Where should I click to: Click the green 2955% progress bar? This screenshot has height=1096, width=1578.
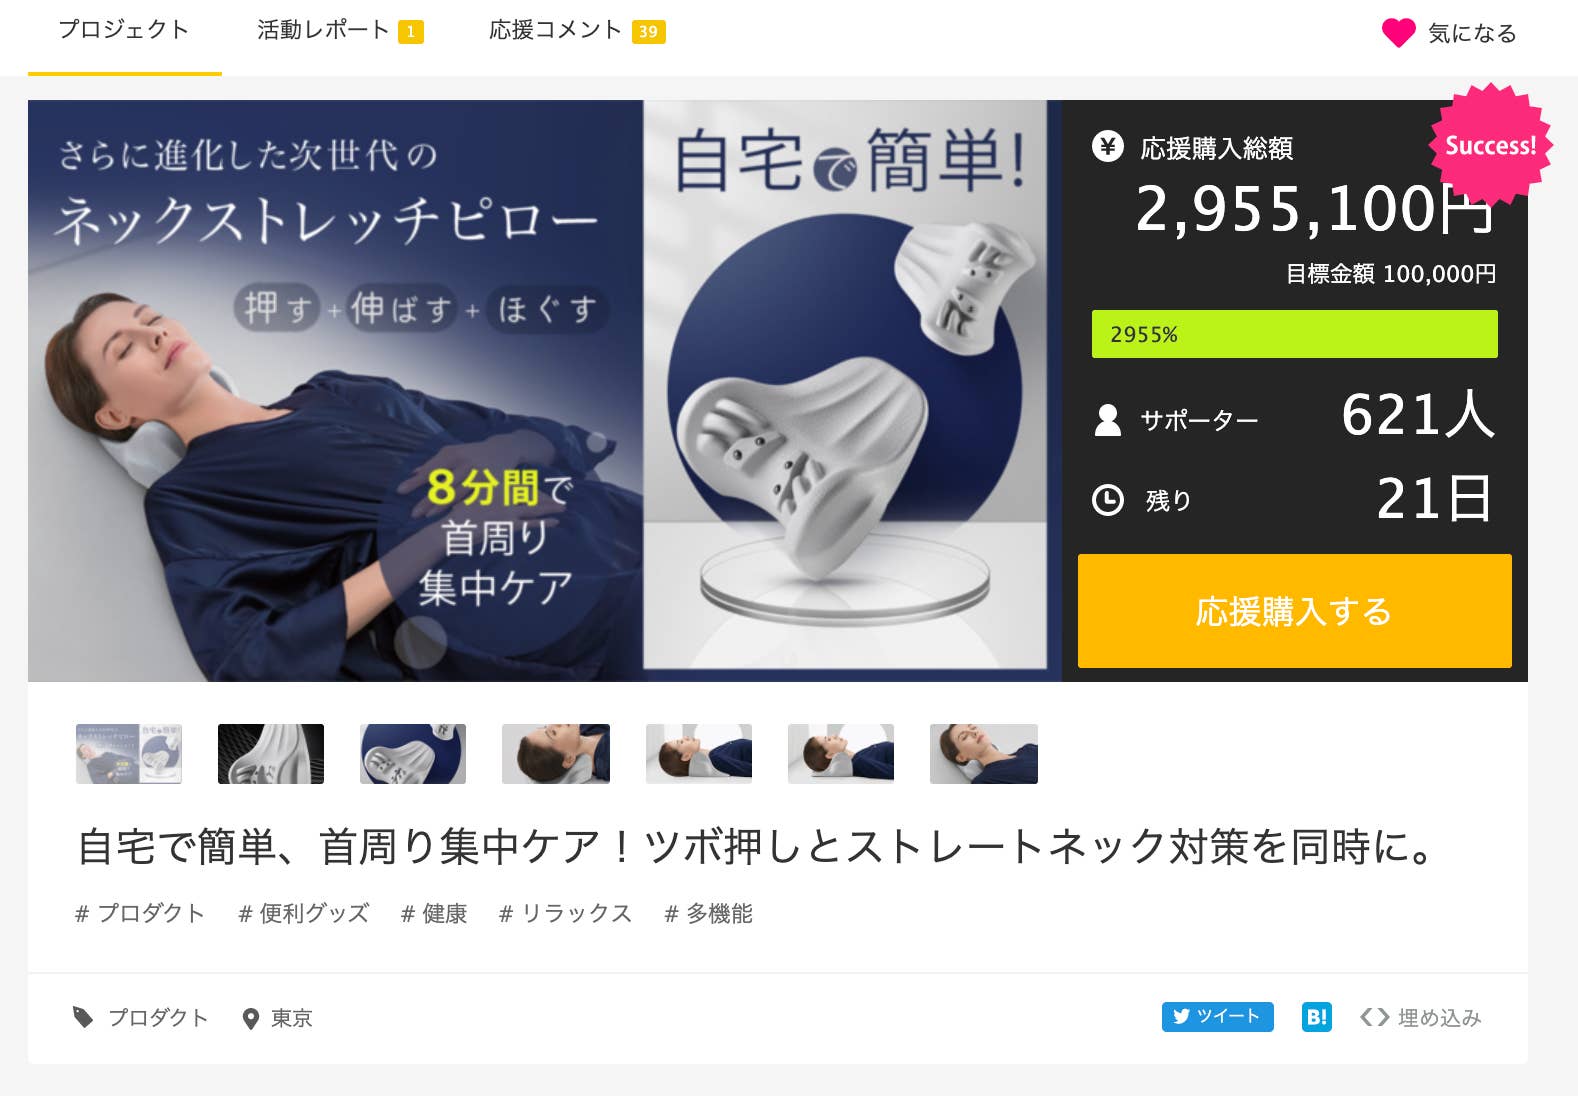coord(1294,334)
